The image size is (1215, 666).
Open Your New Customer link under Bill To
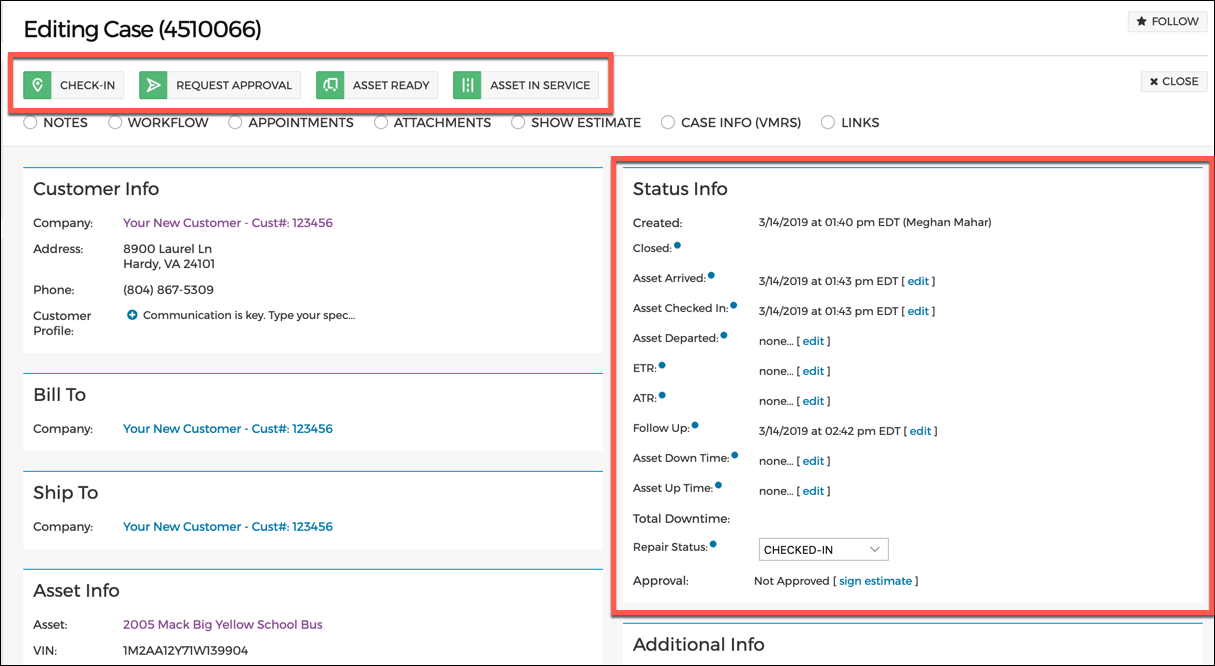point(227,428)
